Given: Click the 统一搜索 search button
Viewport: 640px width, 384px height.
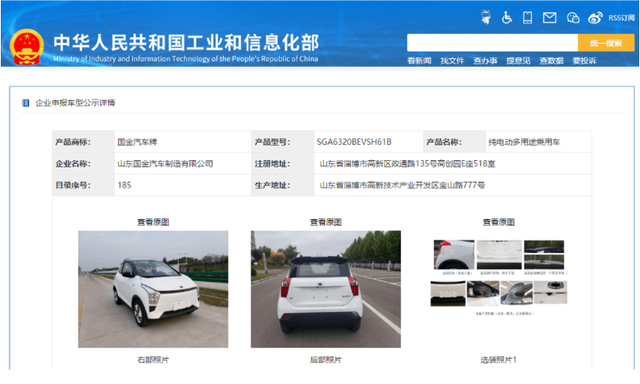Looking at the screenshot, I should [x=606, y=43].
